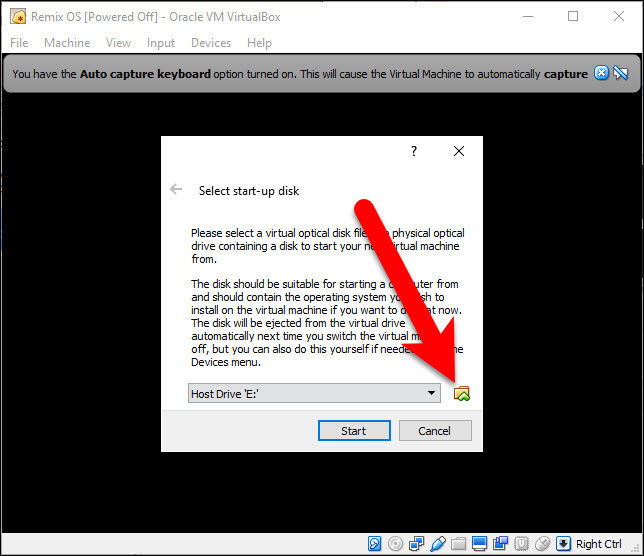Click the display monitor icon in the status bar
Image resolution: width=644 pixels, height=556 pixels.
[479, 544]
